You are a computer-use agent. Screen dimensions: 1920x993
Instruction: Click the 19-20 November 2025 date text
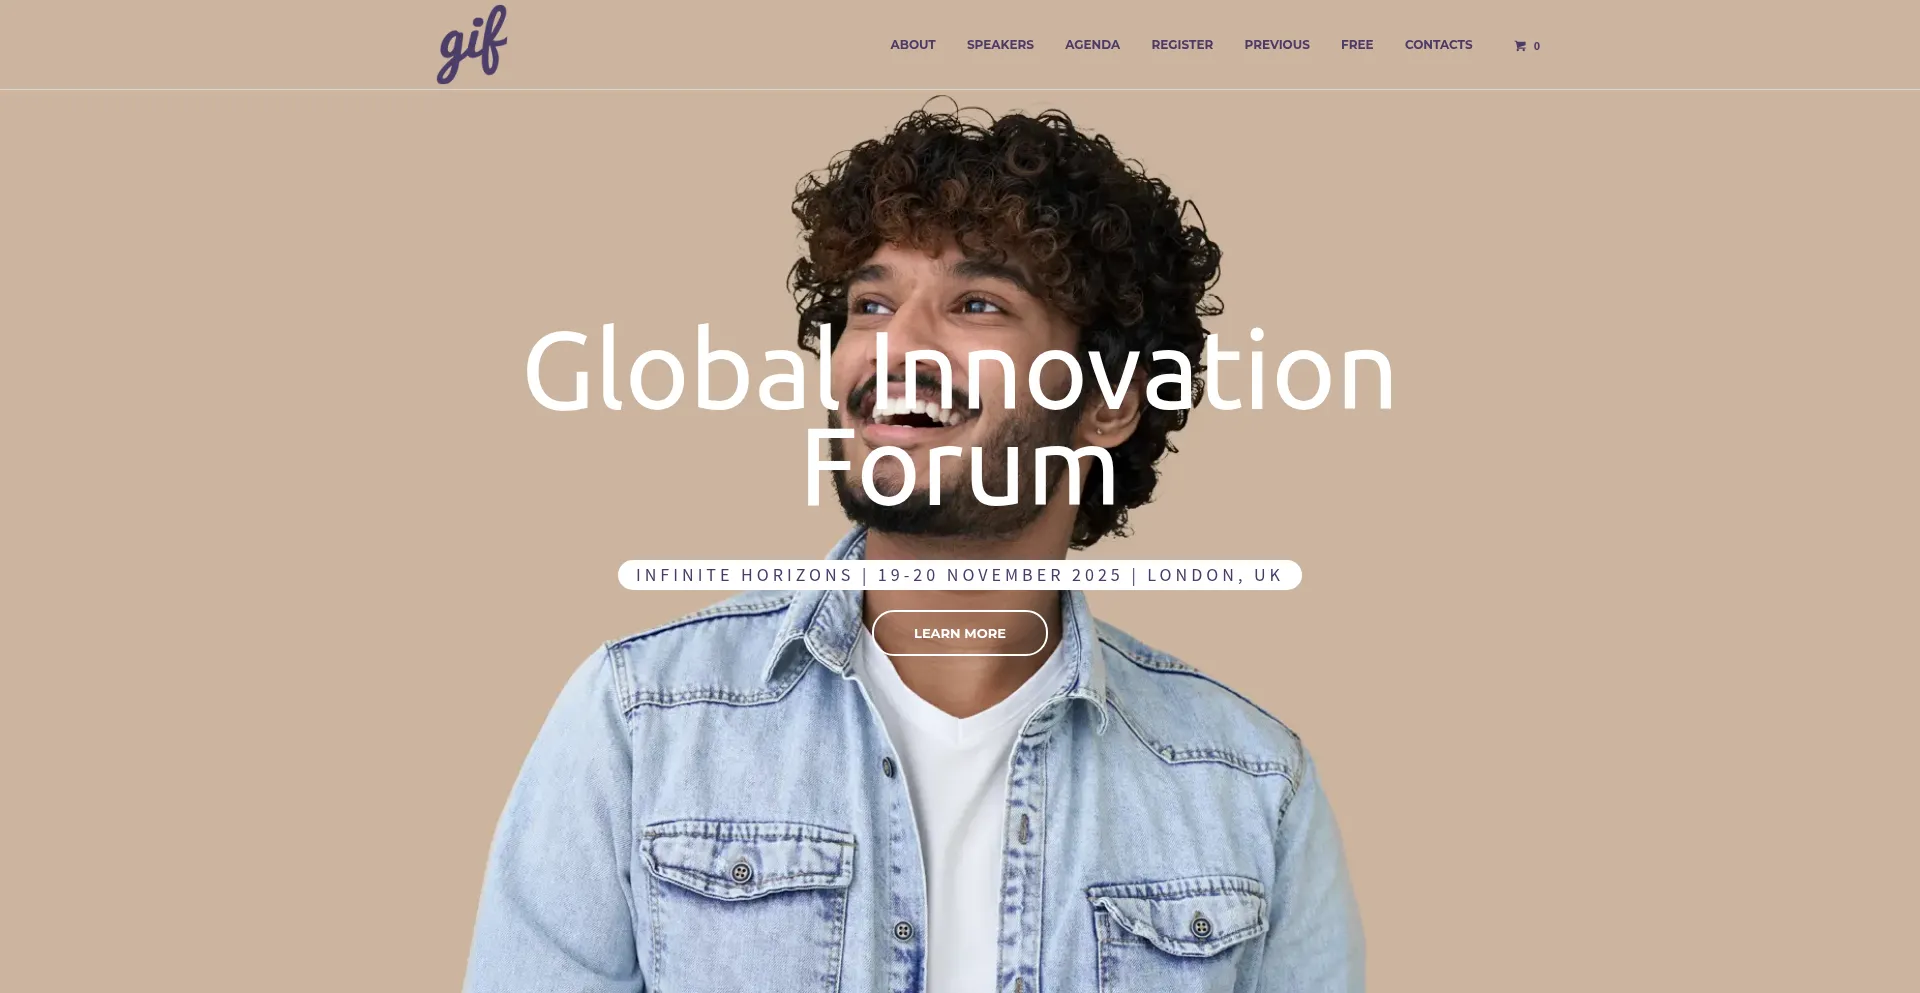[x=1000, y=575]
